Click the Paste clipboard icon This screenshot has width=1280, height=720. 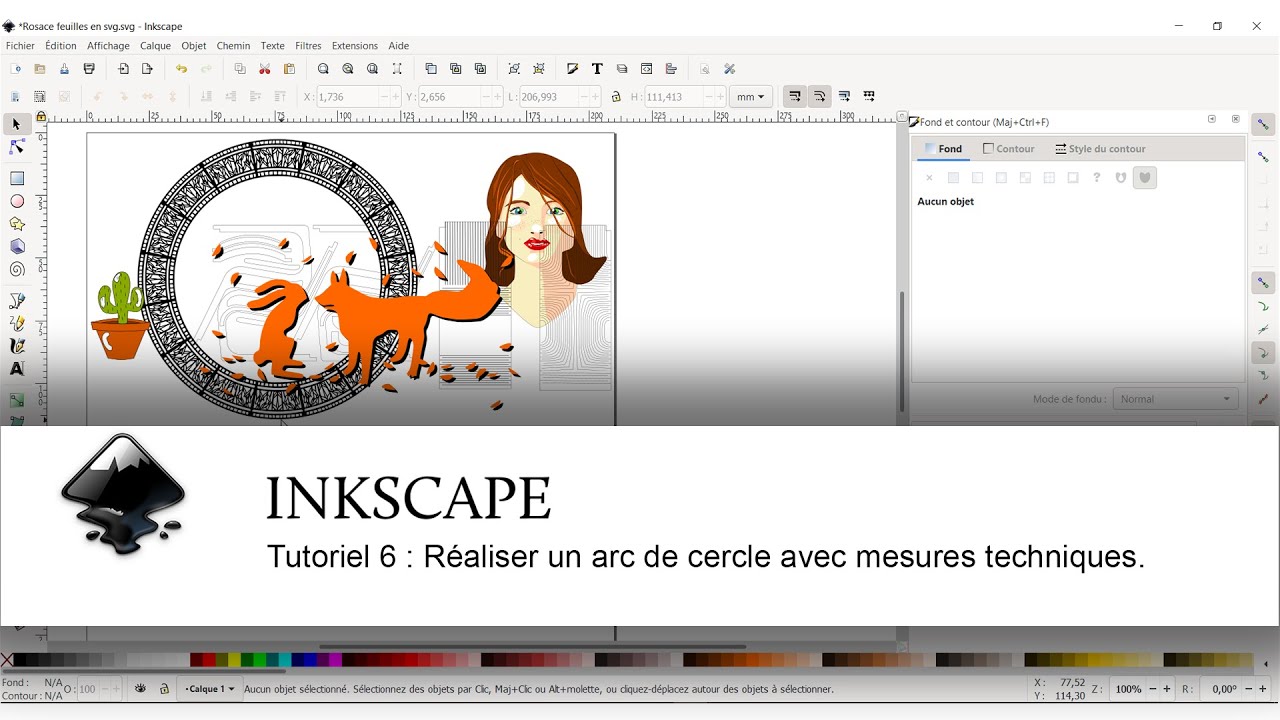click(x=289, y=69)
